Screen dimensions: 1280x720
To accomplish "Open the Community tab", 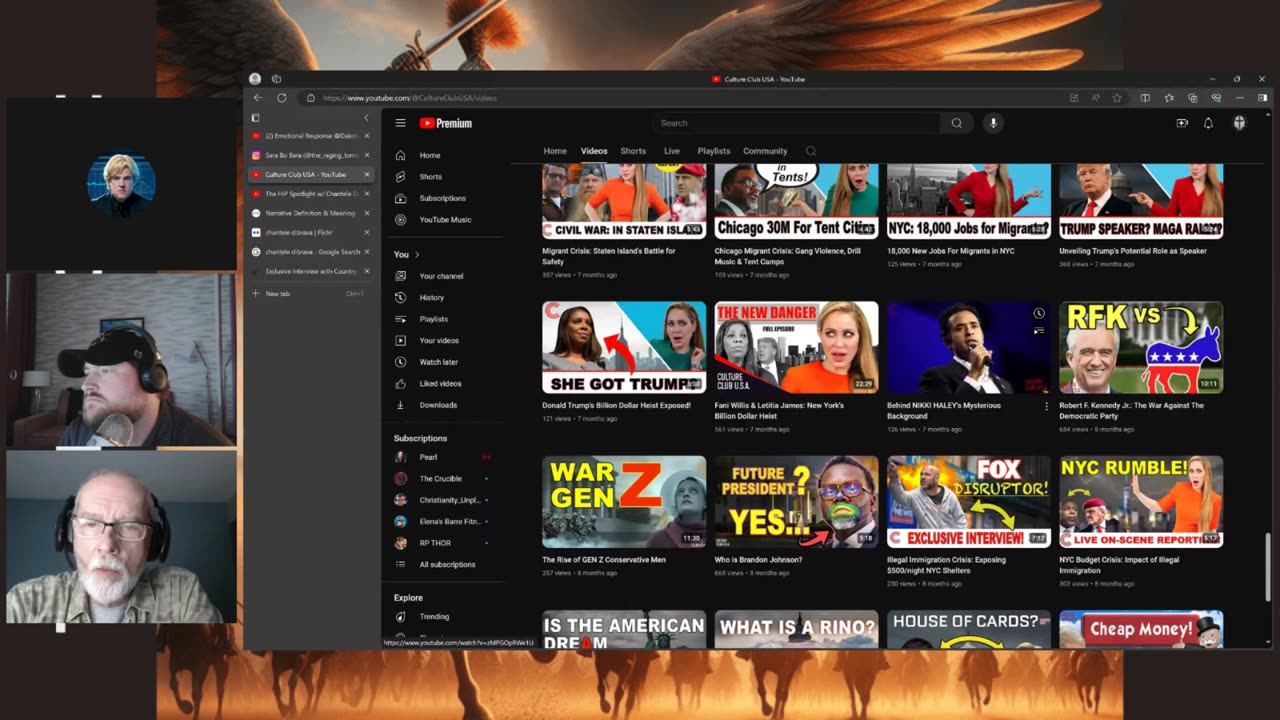I will point(765,151).
